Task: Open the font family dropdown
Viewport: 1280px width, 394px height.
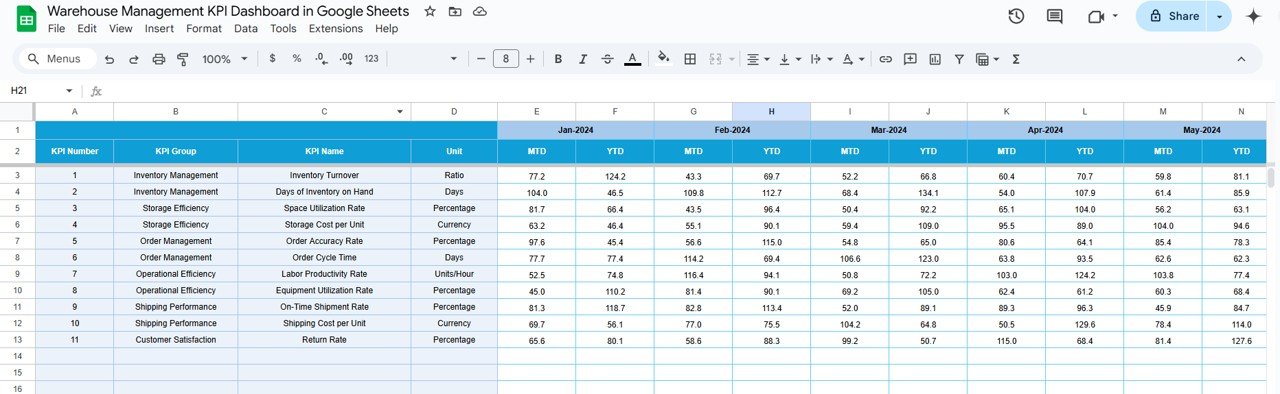Action: pyautogui.click(x=425, y=59)
